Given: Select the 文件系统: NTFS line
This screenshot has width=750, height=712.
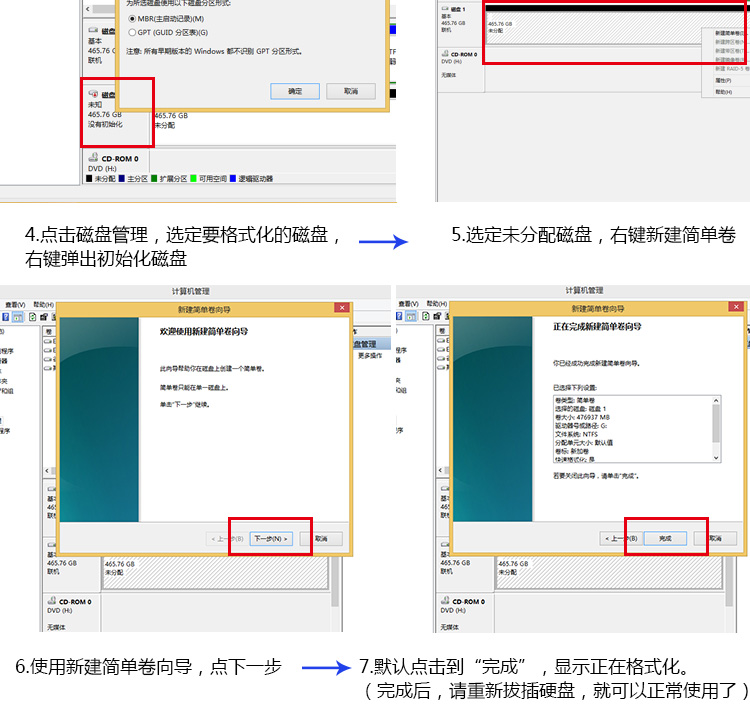Looking at the screenshot, I should pyautogui.click(x=576, y=434).
